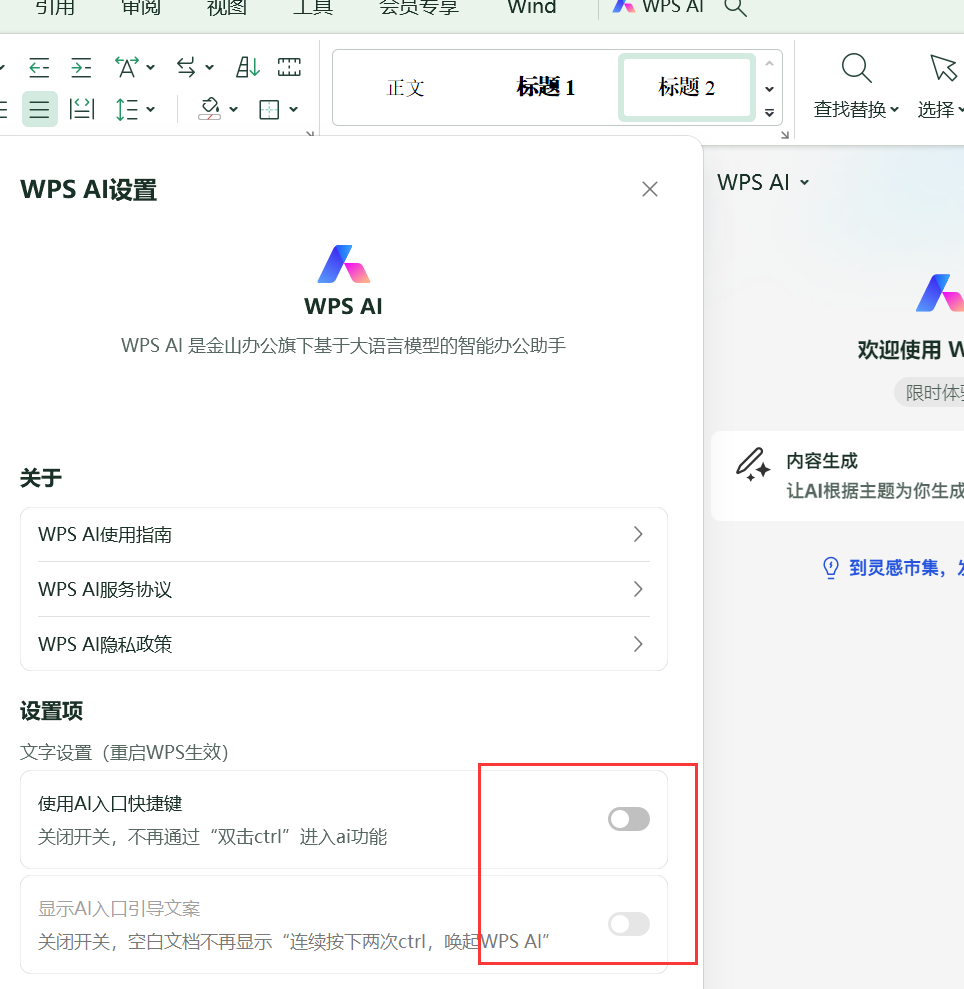Open the 到灵感市集 link
Screen dimensions: 964x989
tap(906, 568)
